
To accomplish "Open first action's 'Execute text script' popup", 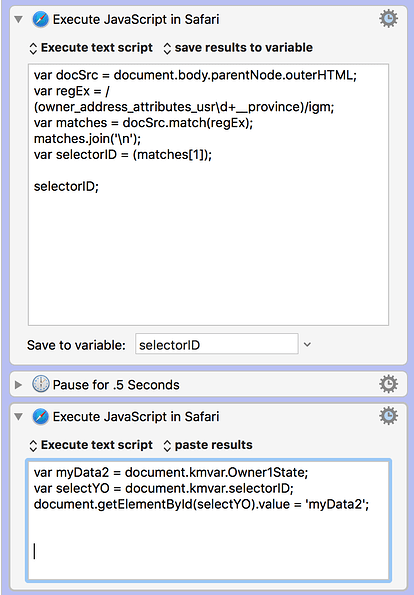I will click(91, 47).
